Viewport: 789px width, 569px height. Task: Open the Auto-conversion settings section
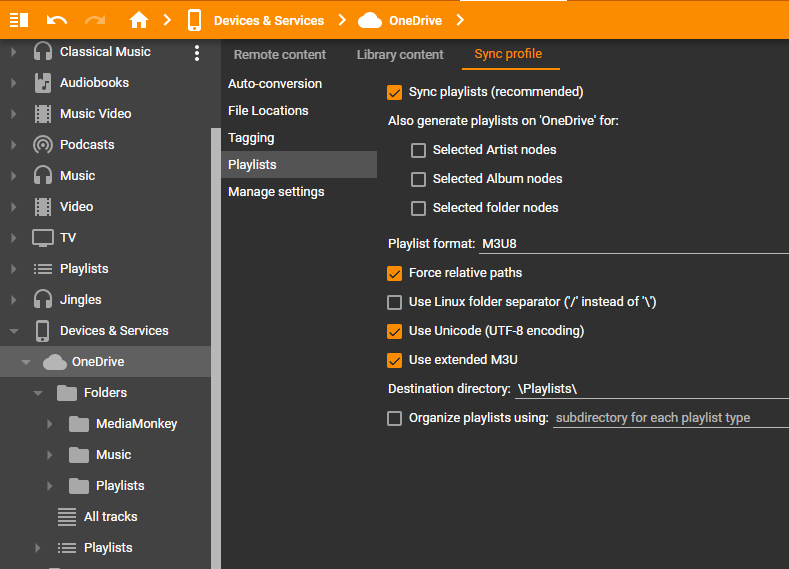coord(275,84)
